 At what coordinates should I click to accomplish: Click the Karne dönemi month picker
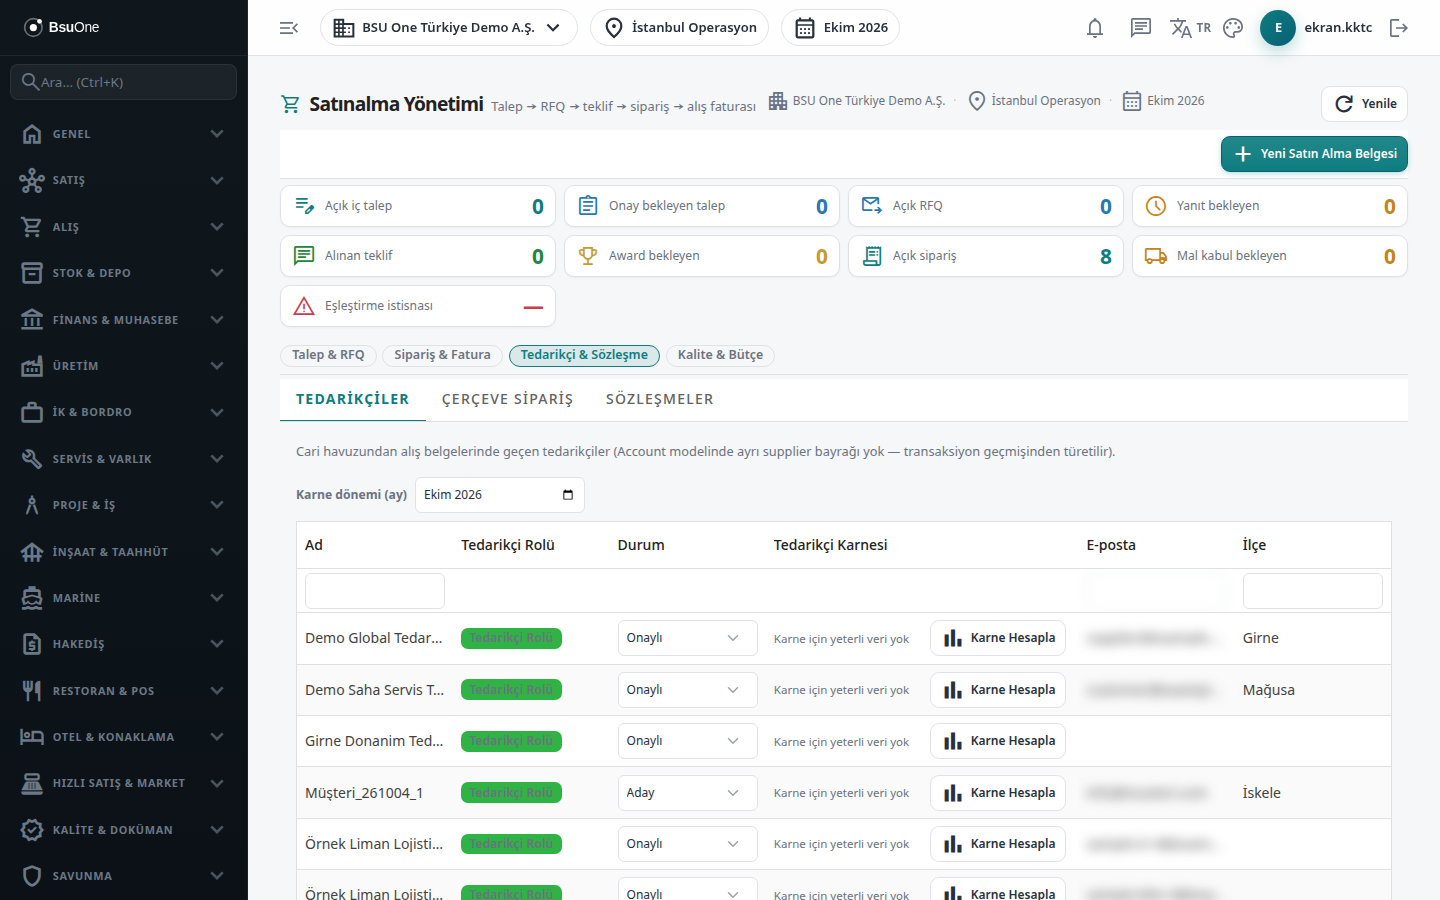pos(500,495)
